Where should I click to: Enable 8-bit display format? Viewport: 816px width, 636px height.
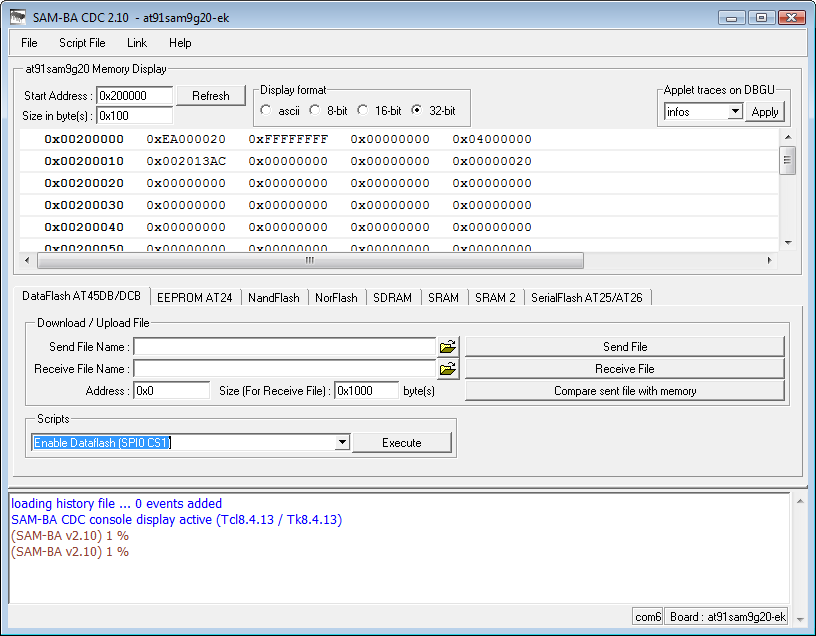[316, 111]
